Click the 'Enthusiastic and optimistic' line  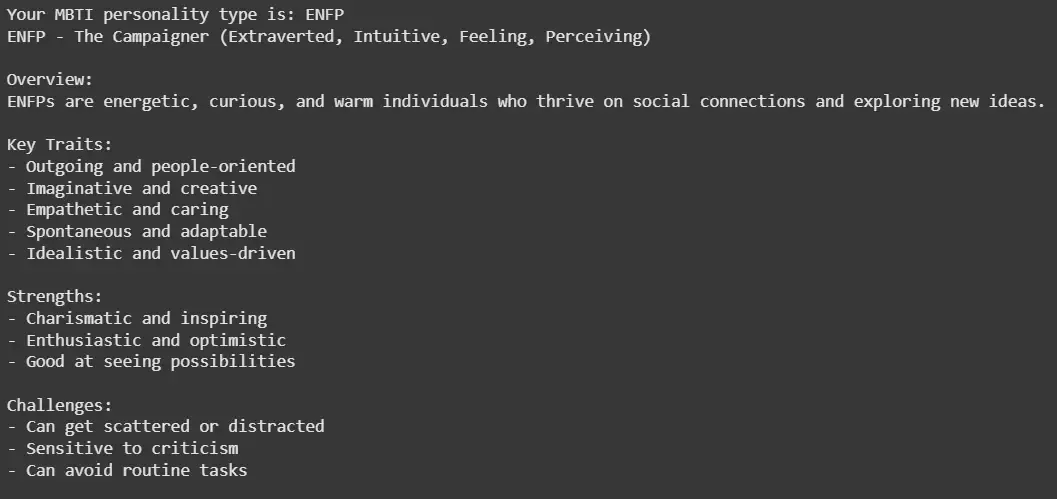pos(146,340)
